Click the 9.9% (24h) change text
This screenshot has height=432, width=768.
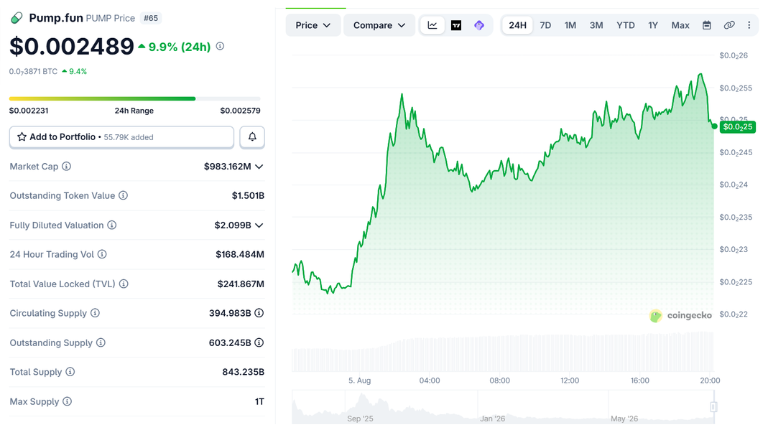tap(179, 47)
